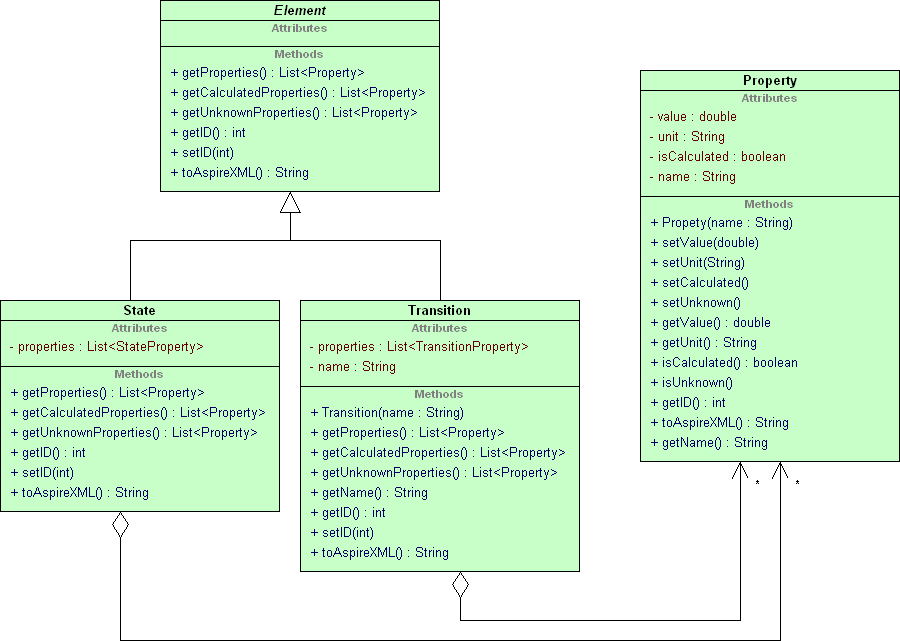Click setID(int) in Element class

tap(202, 153)
